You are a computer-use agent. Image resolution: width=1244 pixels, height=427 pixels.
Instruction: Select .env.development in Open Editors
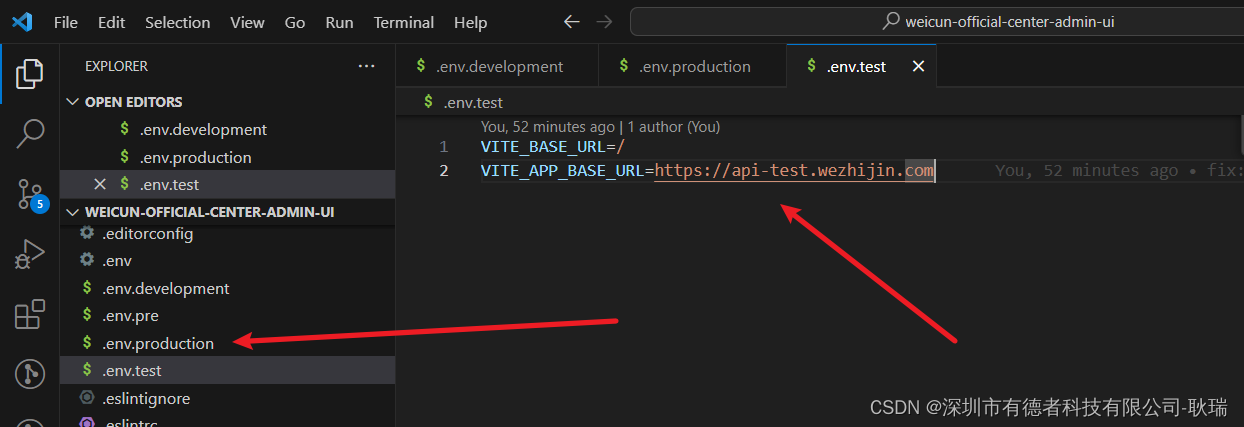[227, 130]
